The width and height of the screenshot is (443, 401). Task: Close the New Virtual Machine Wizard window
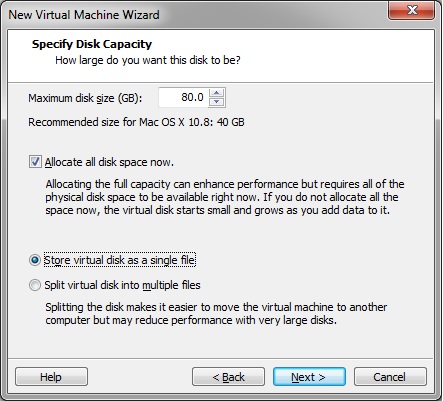[412, 10]
